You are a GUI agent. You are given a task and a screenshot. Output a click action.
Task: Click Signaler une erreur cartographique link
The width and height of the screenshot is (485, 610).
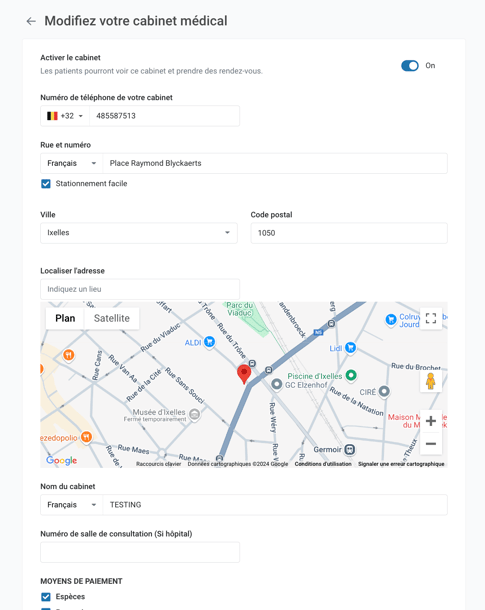coord(401,464)
